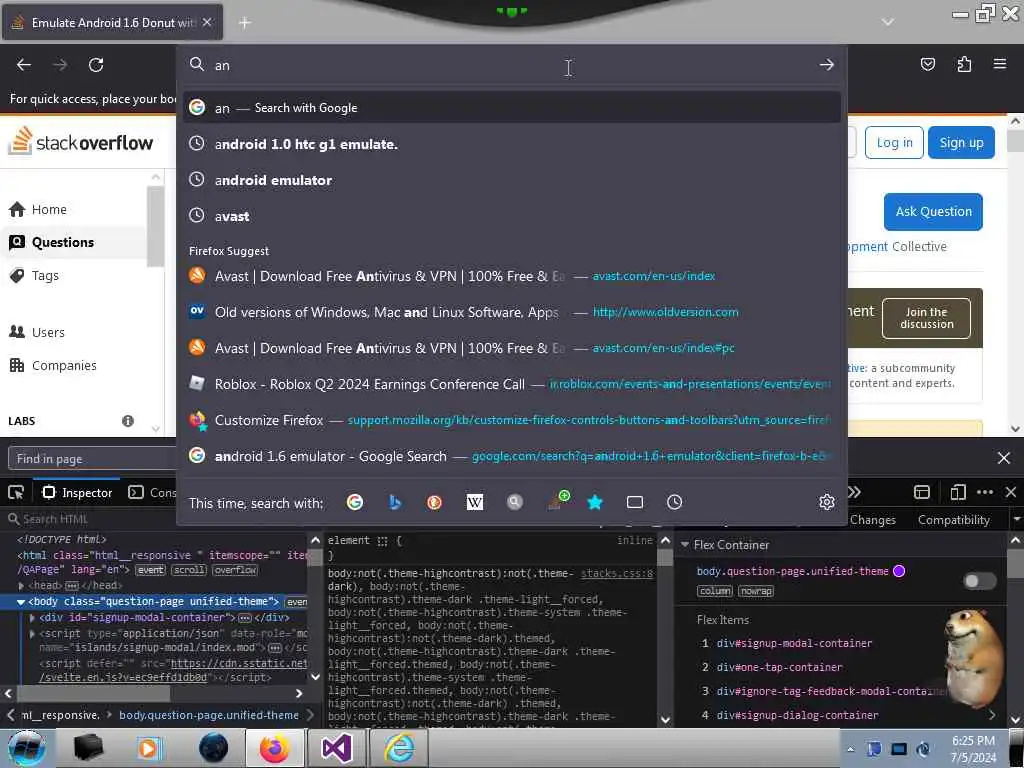This screenshot has width=1024, height=768.
Task: Open DevTools more options ellipsis
Action: click(x=985, y=492)
